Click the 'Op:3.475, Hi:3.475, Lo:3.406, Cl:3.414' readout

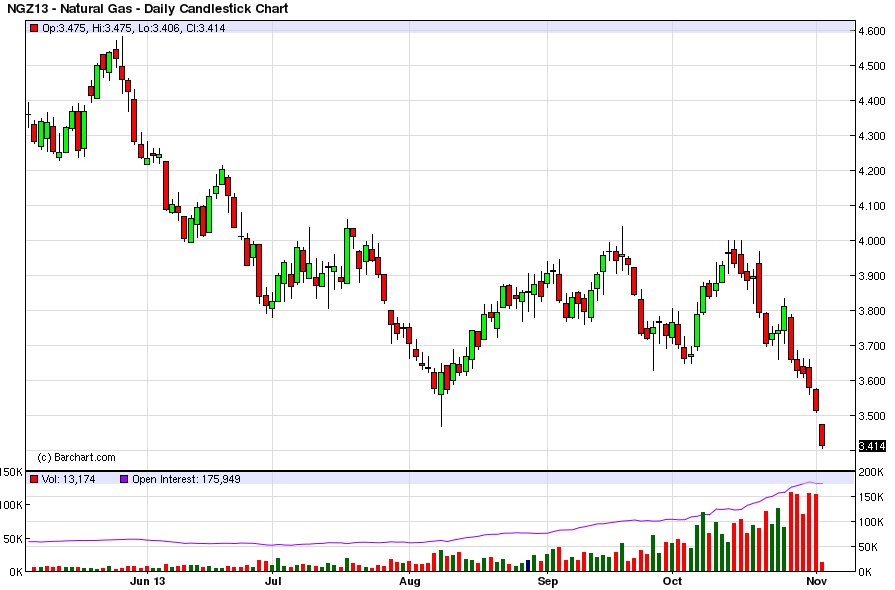coord(134,28)
